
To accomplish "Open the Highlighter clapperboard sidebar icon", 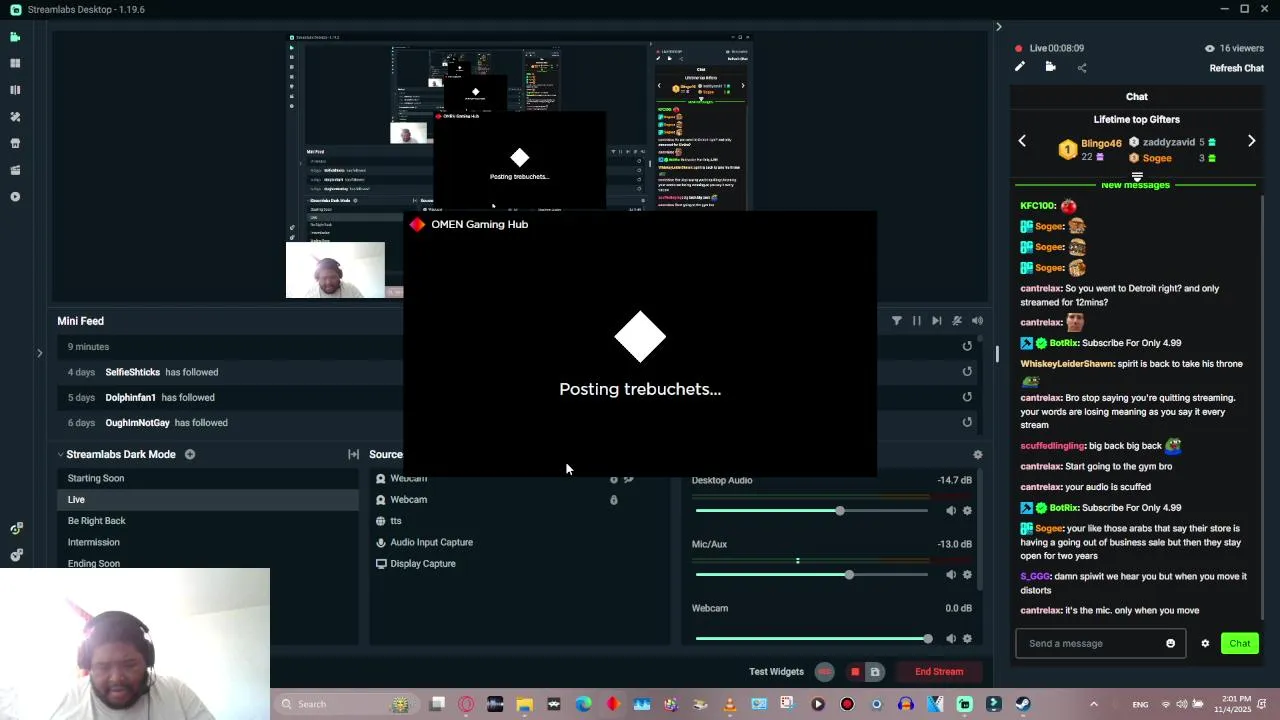I will tap(15, 170).
